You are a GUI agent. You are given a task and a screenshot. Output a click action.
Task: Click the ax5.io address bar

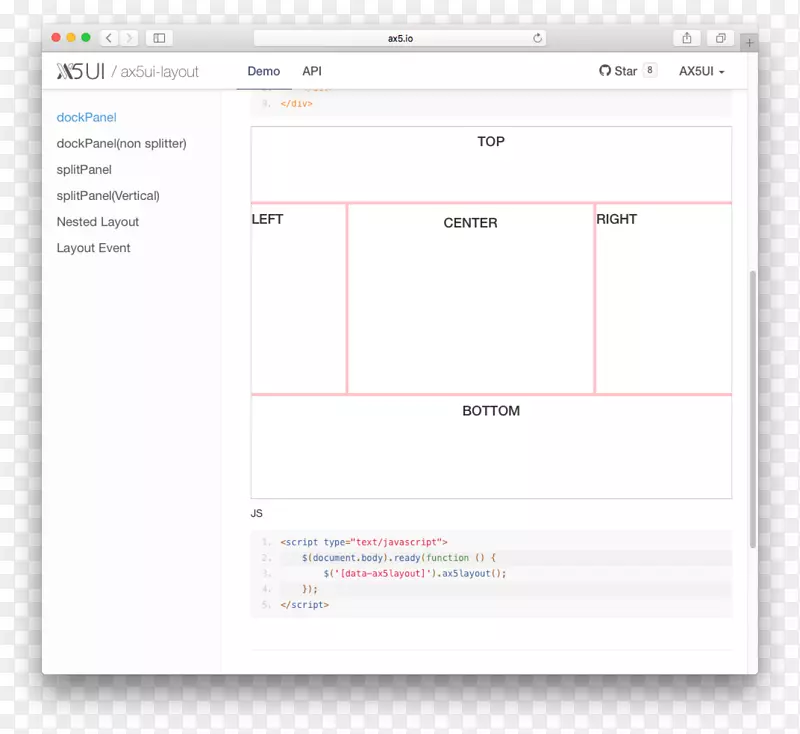point(400,38)
